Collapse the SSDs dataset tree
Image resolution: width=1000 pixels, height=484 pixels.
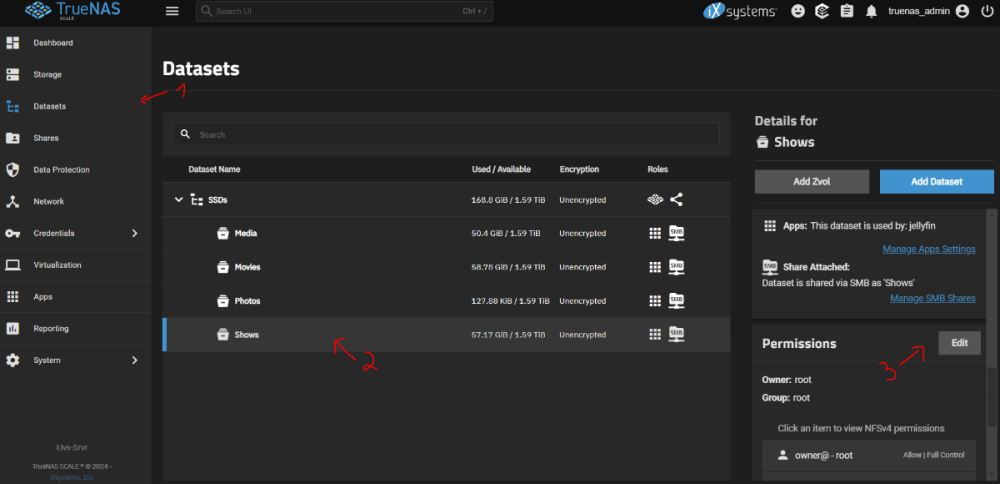tap(179, 200)
